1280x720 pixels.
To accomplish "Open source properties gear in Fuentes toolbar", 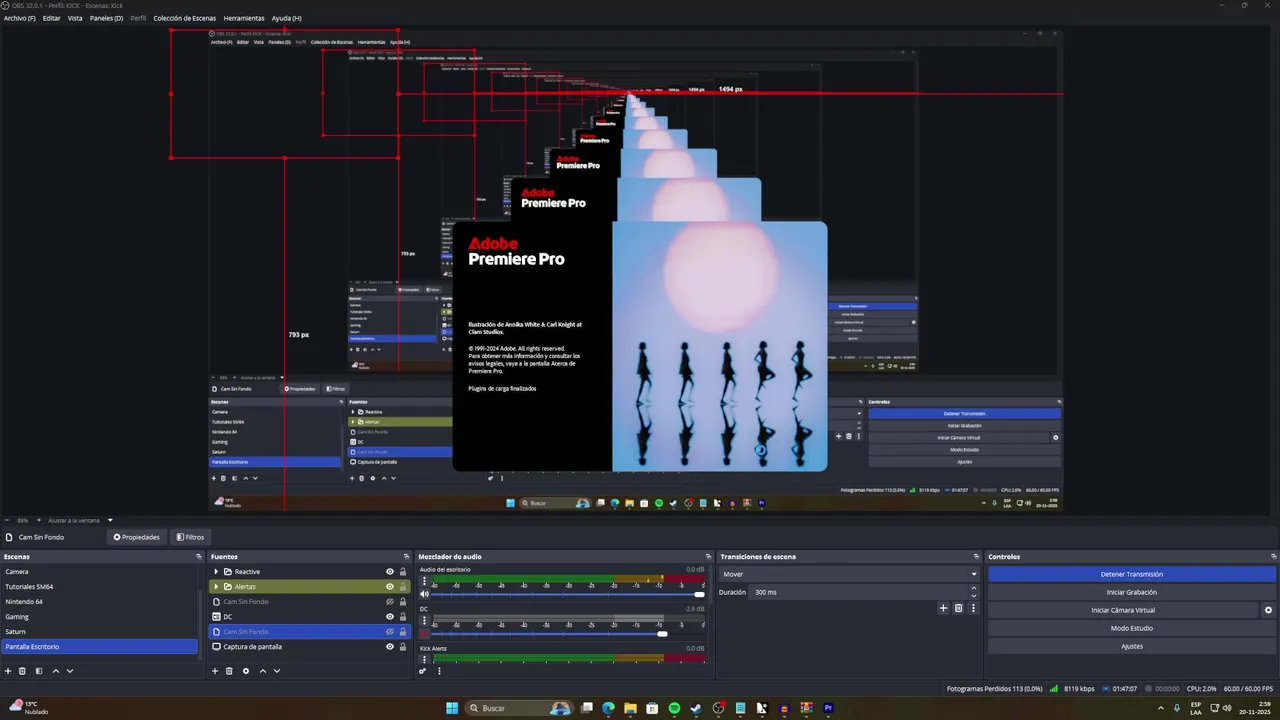I will pos(246,671).
